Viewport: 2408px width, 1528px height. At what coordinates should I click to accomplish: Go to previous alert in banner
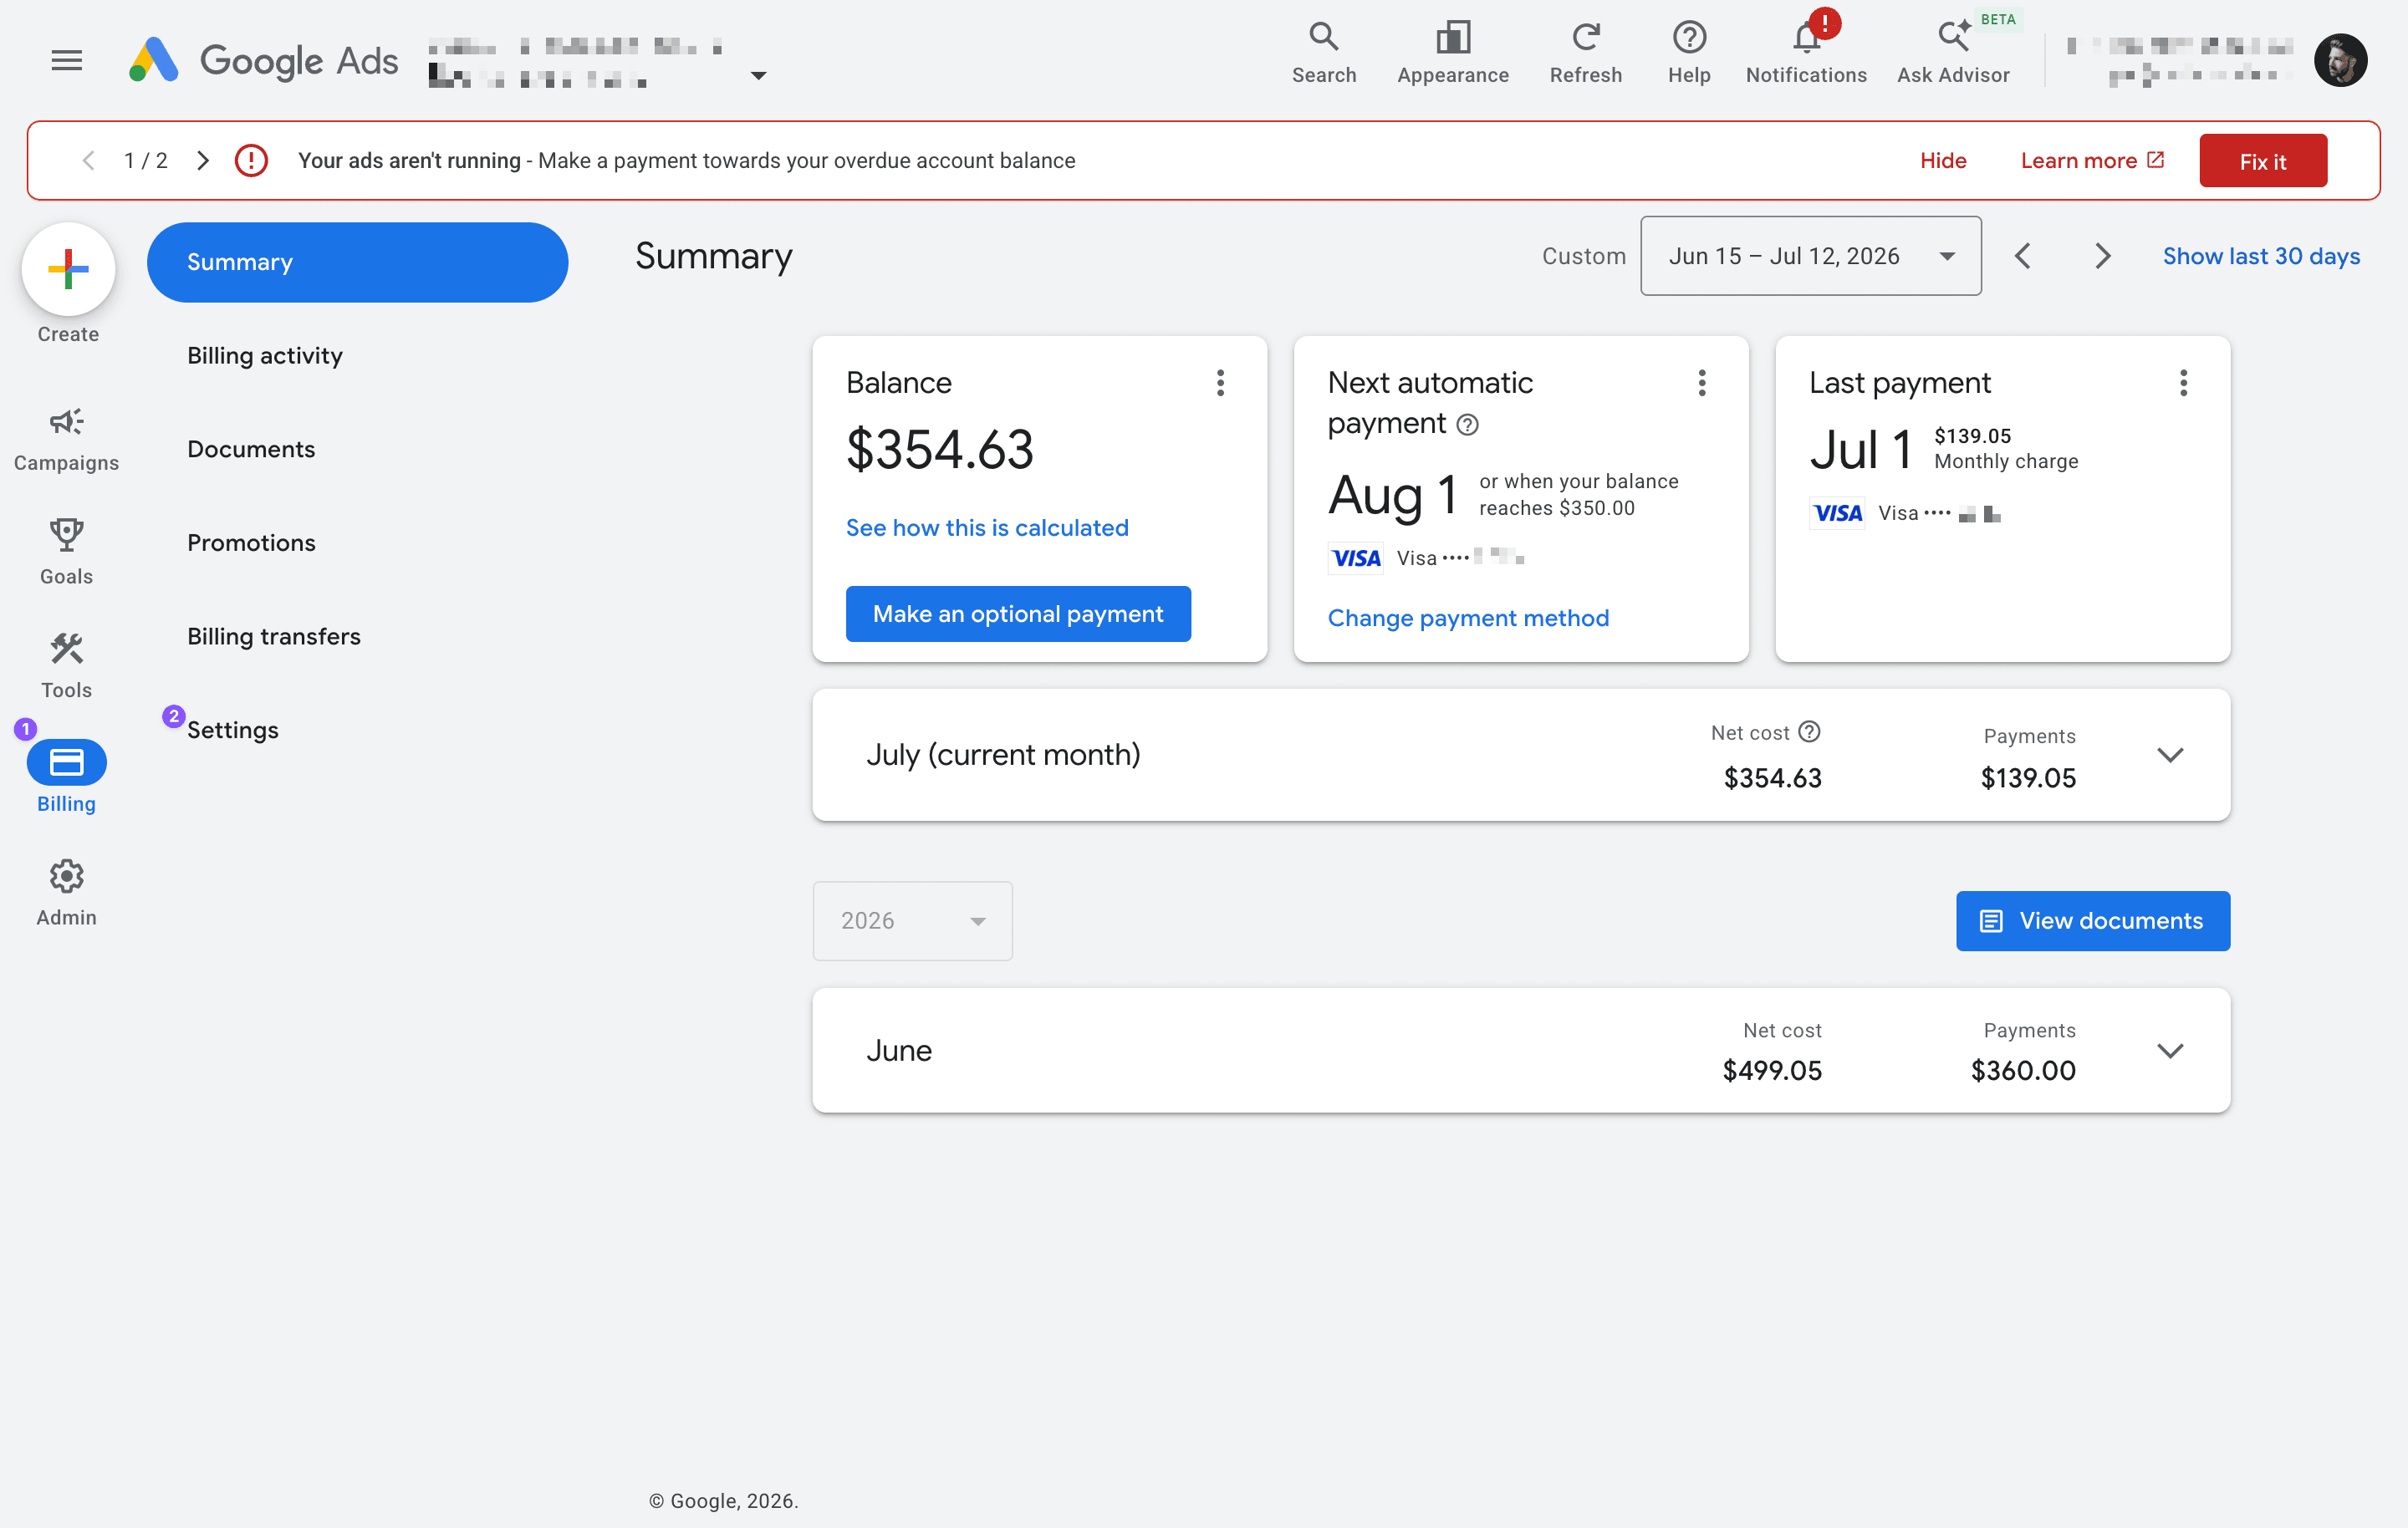coord(88,161)
